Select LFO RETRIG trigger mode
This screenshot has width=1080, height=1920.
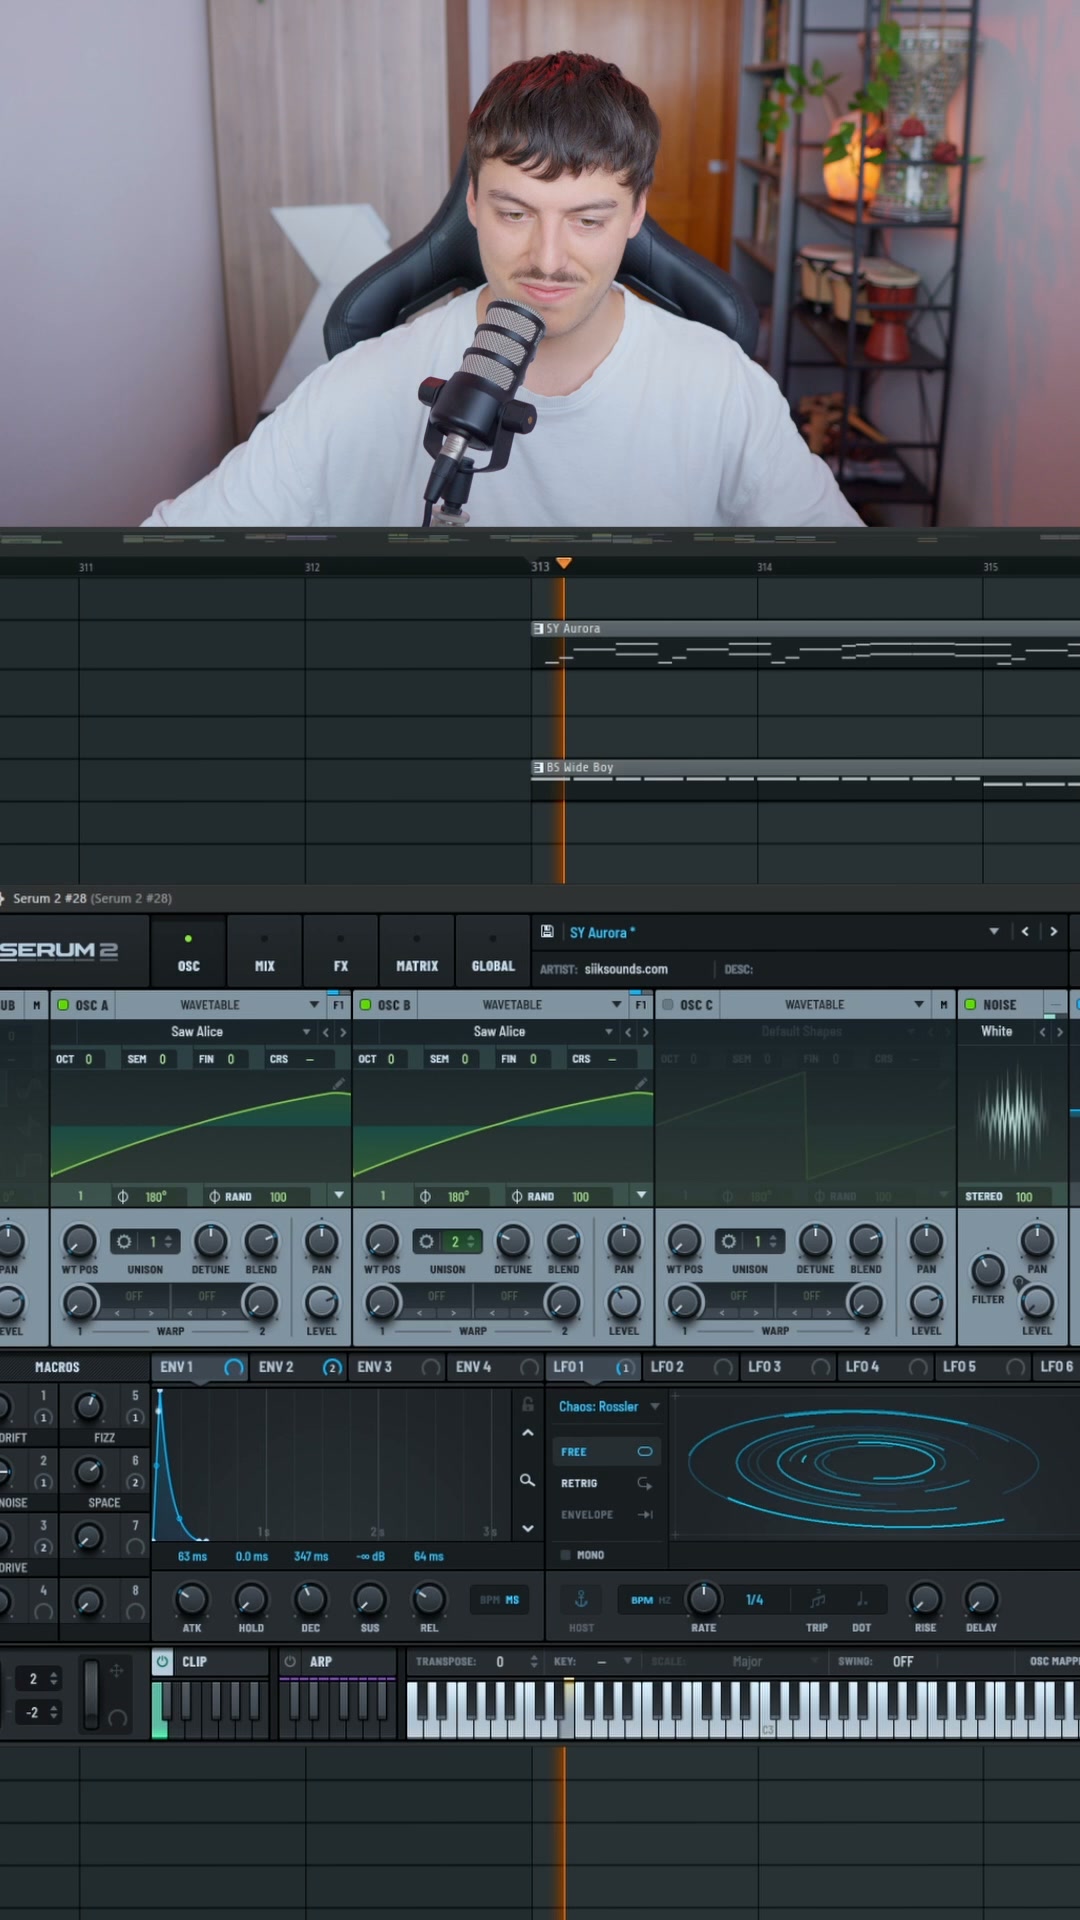click(606, 1483)
